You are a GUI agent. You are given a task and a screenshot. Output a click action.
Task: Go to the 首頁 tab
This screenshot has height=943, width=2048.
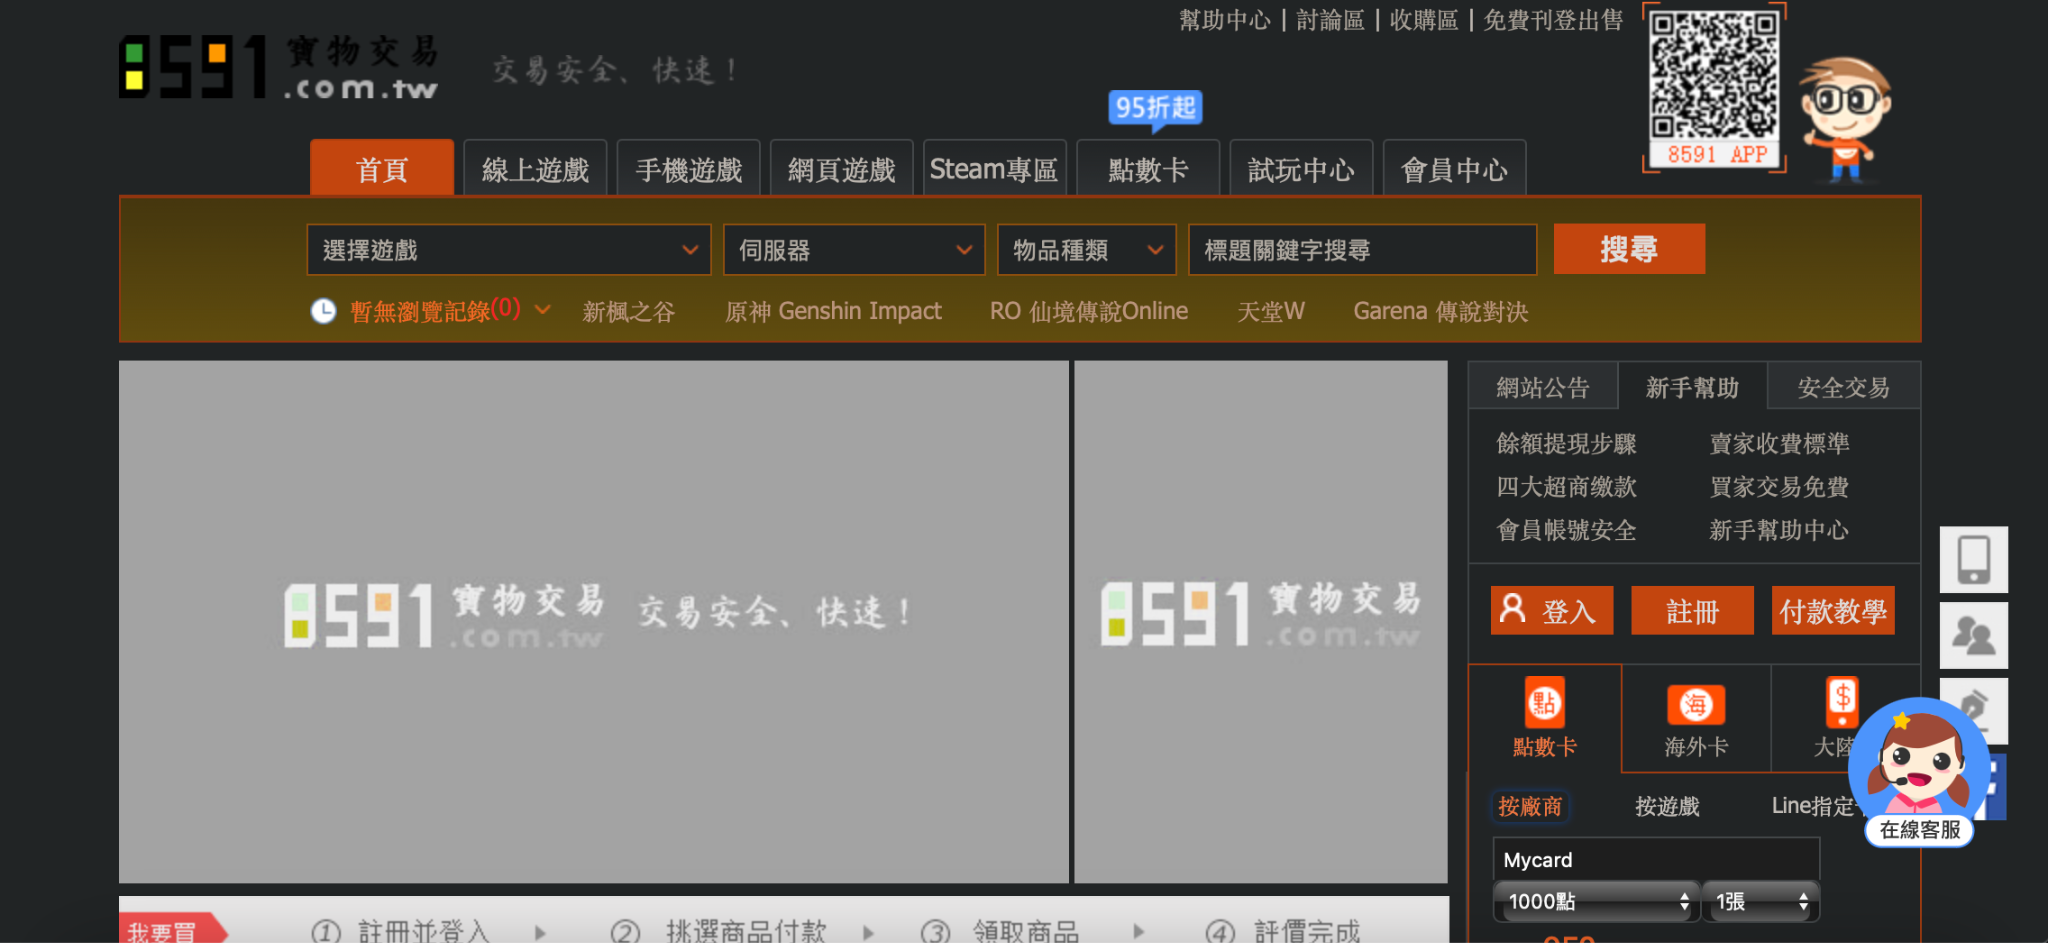tap(382, 168)
